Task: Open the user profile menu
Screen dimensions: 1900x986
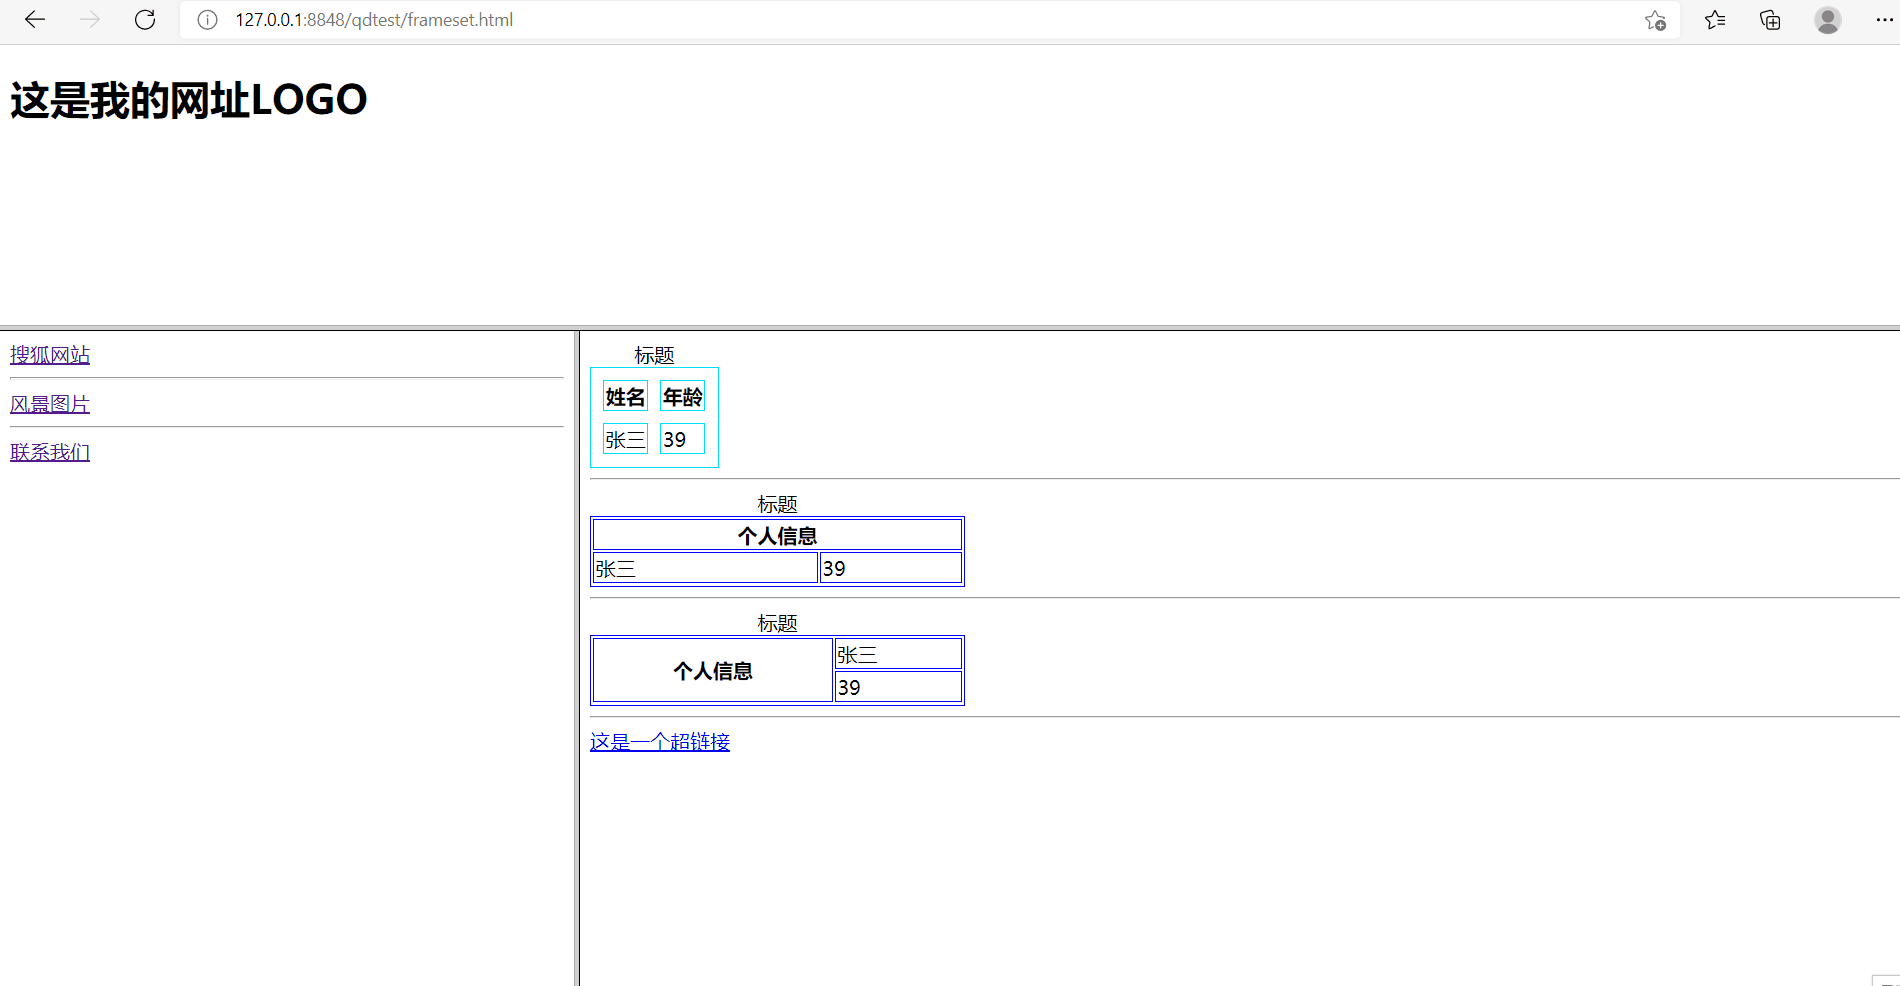Action: tap(1828, 20)
